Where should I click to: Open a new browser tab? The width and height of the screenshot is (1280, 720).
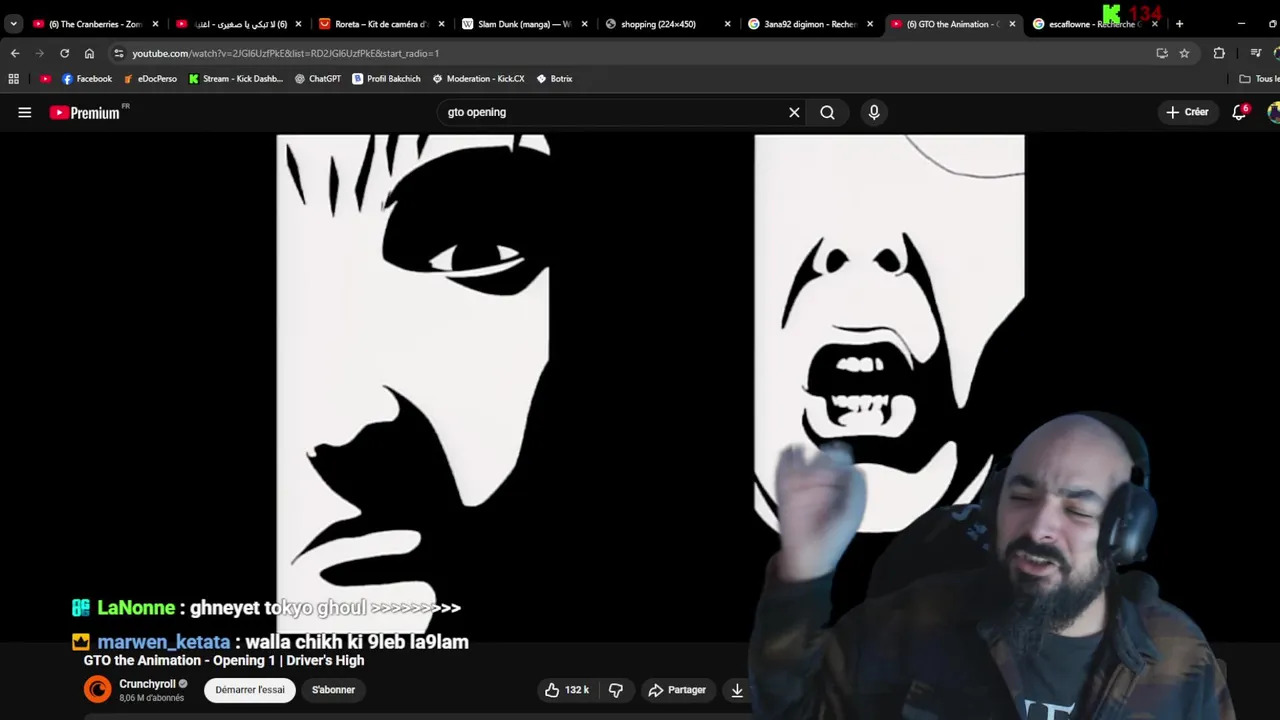[1179, 24]
